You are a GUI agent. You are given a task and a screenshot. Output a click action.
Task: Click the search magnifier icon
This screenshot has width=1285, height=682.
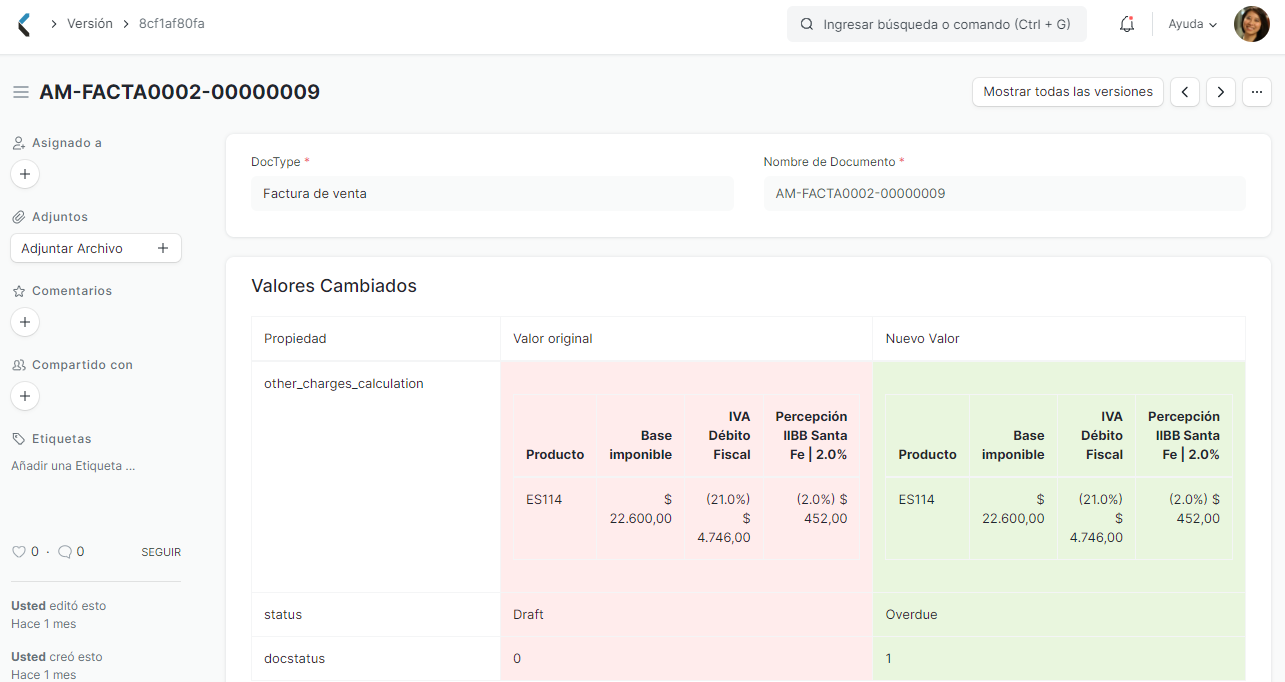point(807,24)
